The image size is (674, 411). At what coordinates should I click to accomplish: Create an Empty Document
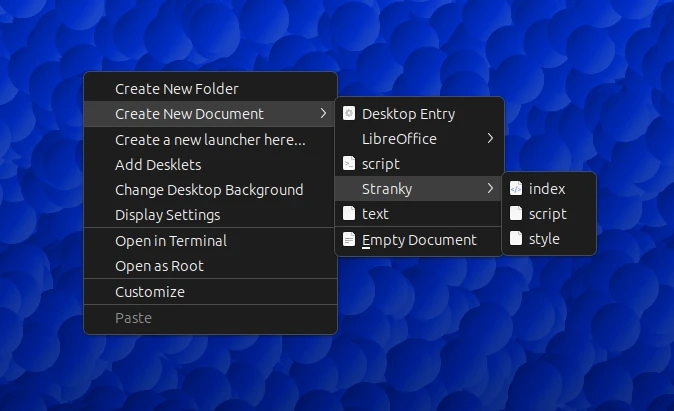tap(419, 239)
